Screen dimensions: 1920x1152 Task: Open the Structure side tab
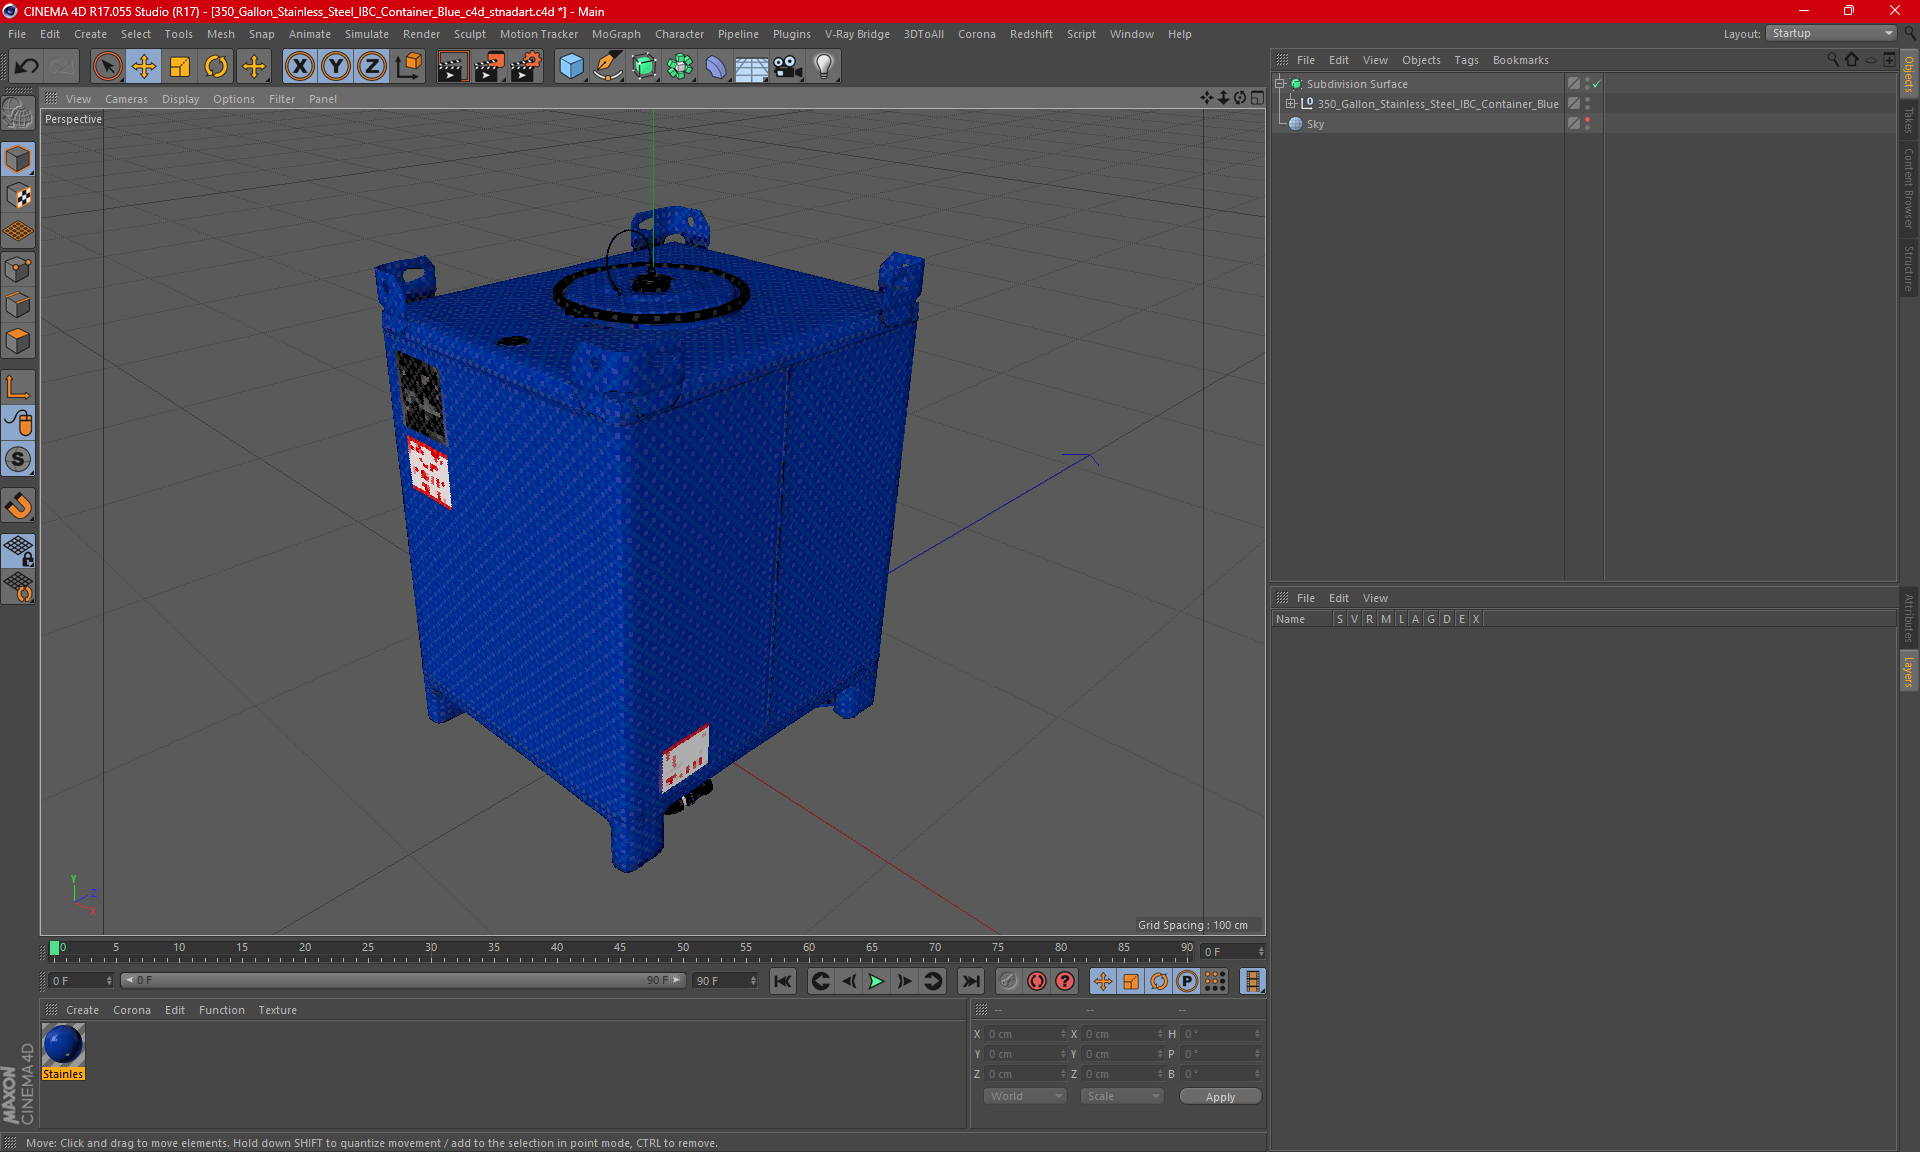[1908, 268]
